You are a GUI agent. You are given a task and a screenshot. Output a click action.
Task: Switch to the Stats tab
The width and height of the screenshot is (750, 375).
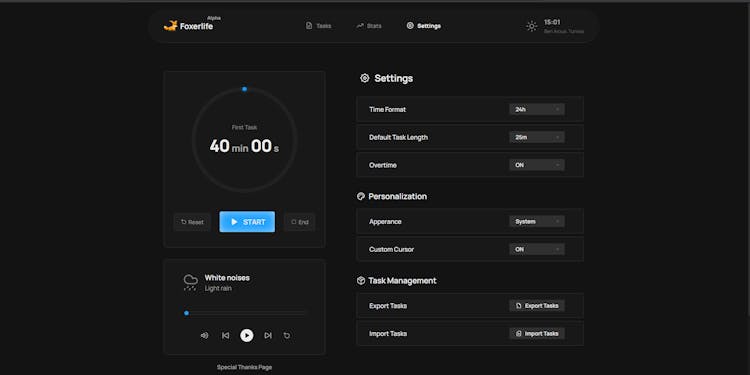[369, 26]
